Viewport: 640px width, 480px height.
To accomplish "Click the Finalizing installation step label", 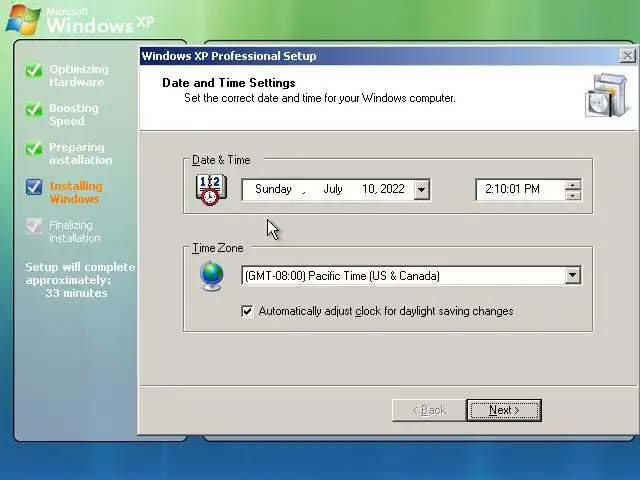I will [75, 231].
